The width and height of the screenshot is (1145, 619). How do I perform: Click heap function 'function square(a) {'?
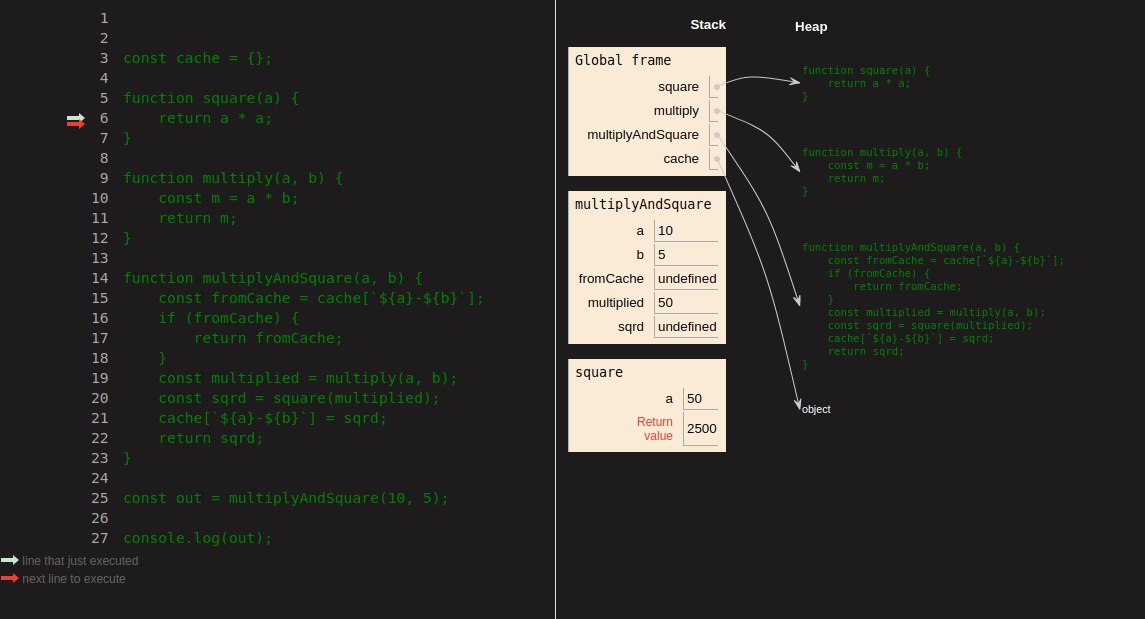coord(865,71)
